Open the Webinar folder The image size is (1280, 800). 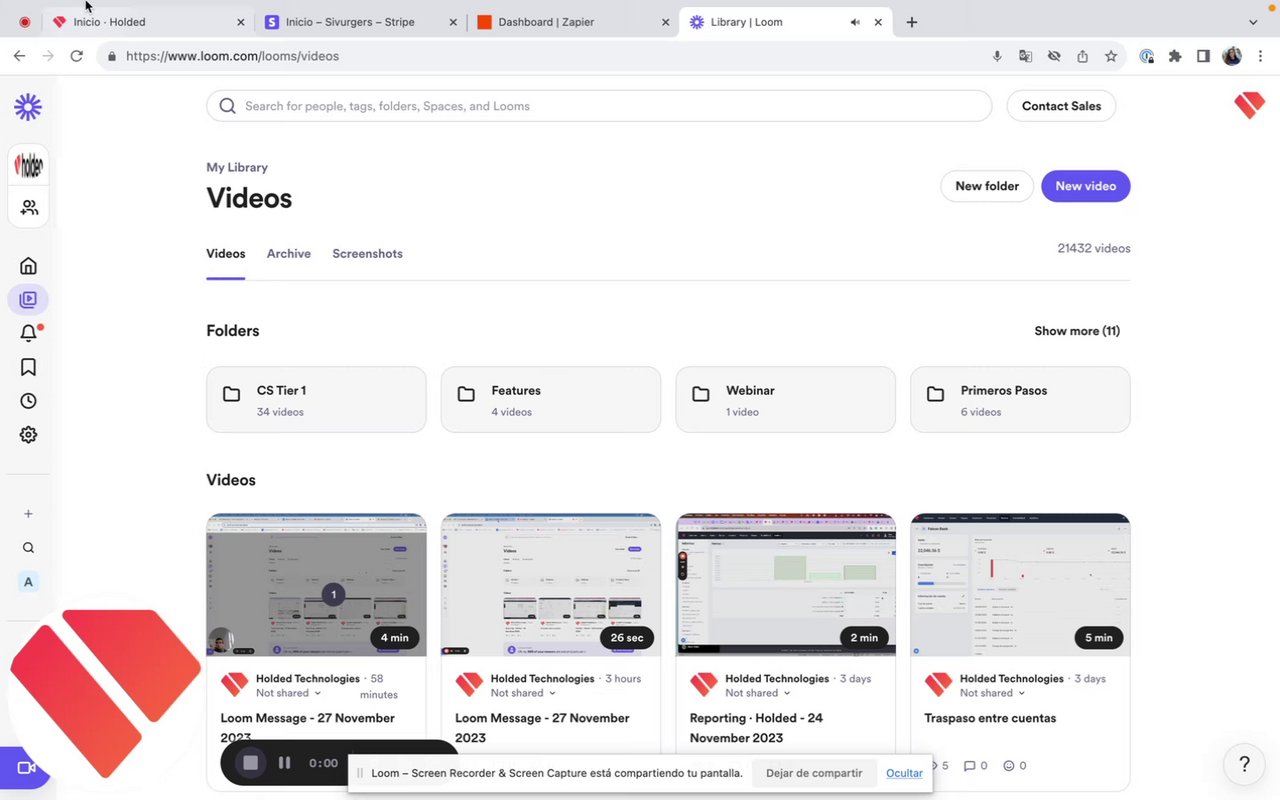point(786,400)
